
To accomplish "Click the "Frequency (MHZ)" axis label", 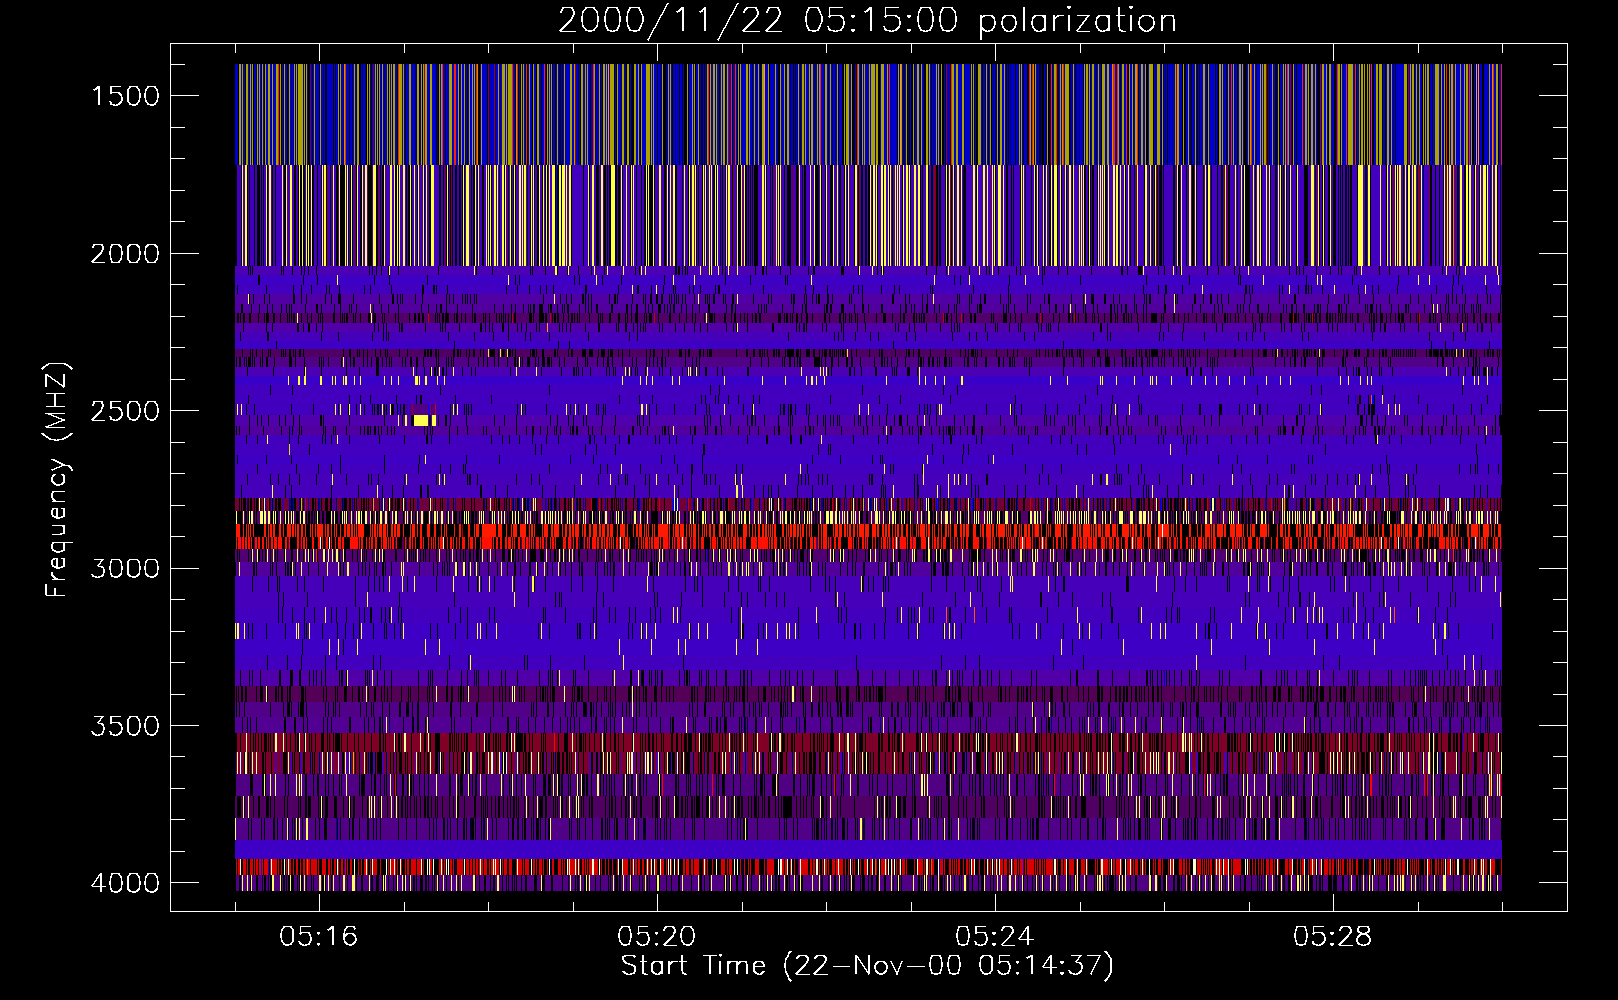I will click(x=57, y=480).
